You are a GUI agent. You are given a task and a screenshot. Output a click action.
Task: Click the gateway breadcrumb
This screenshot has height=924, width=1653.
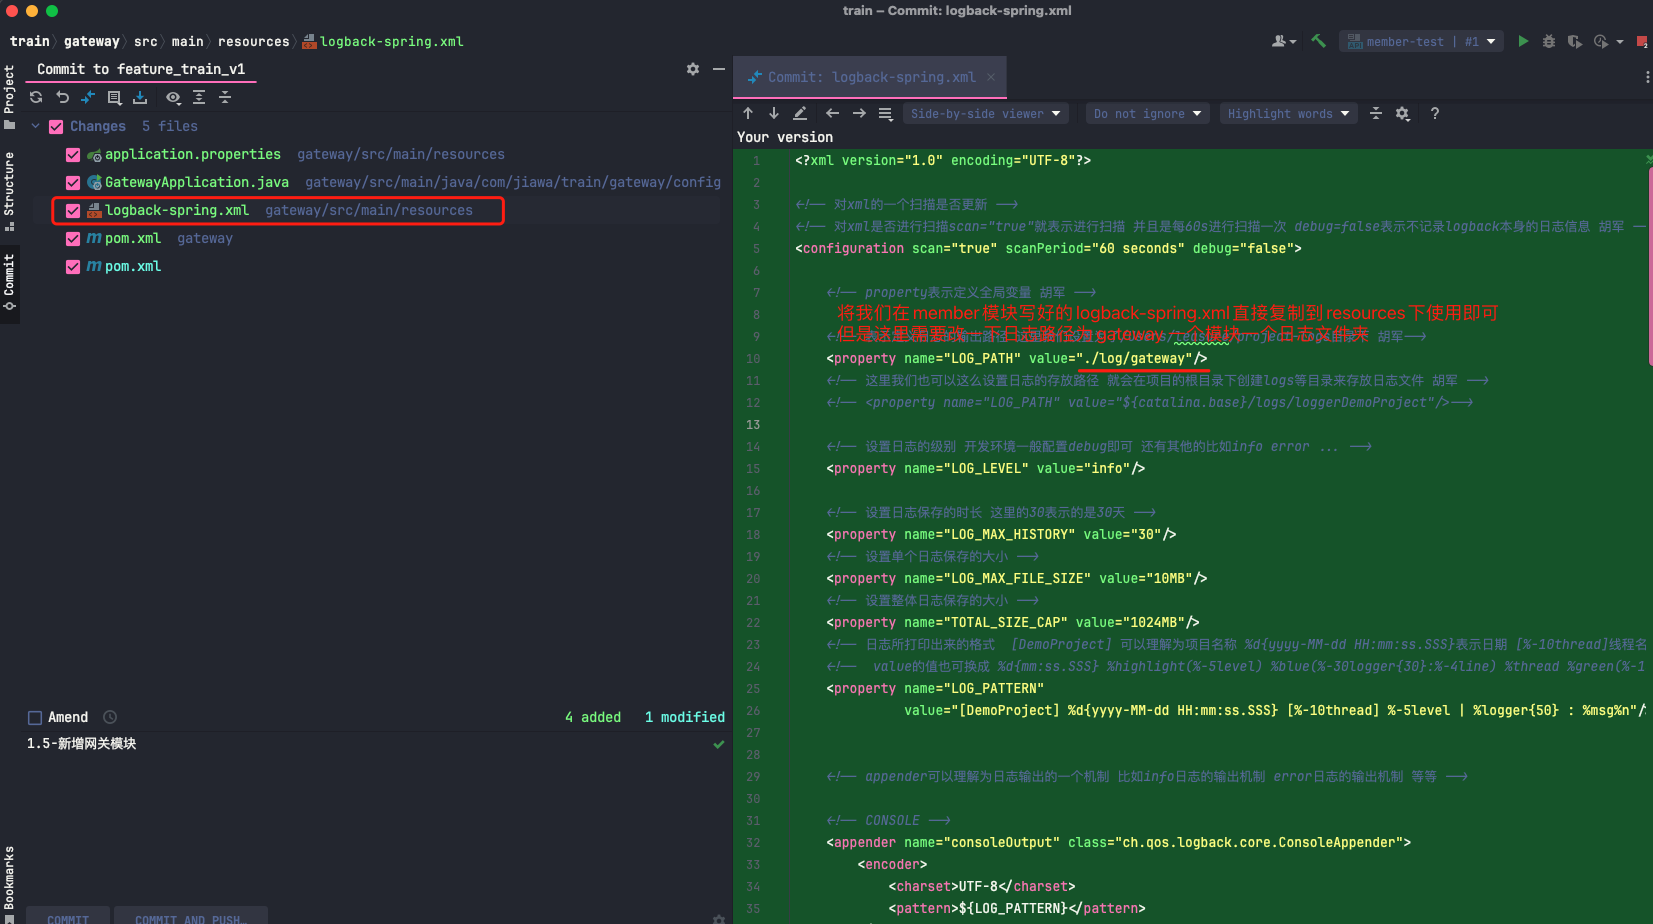(91, 41)
